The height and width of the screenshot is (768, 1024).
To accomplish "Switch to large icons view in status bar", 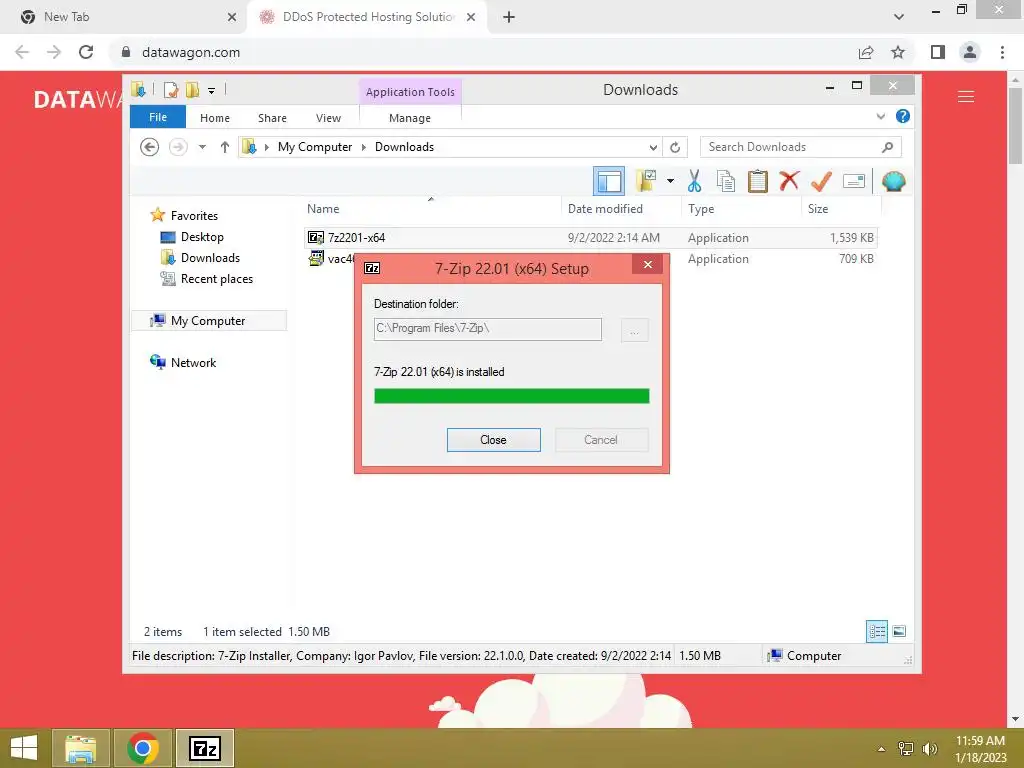I will click(x=899, y=631).
